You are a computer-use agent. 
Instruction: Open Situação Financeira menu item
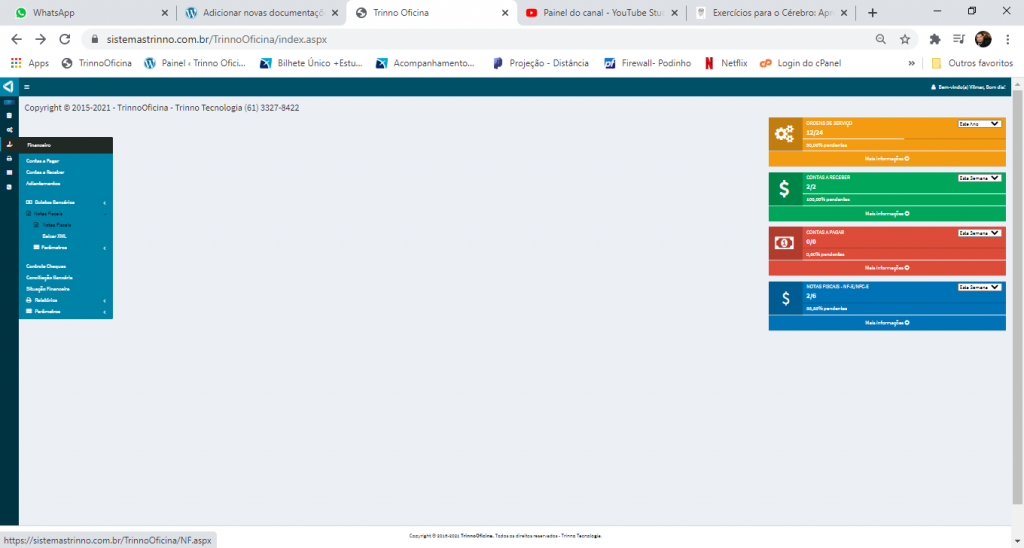[48, 289]
